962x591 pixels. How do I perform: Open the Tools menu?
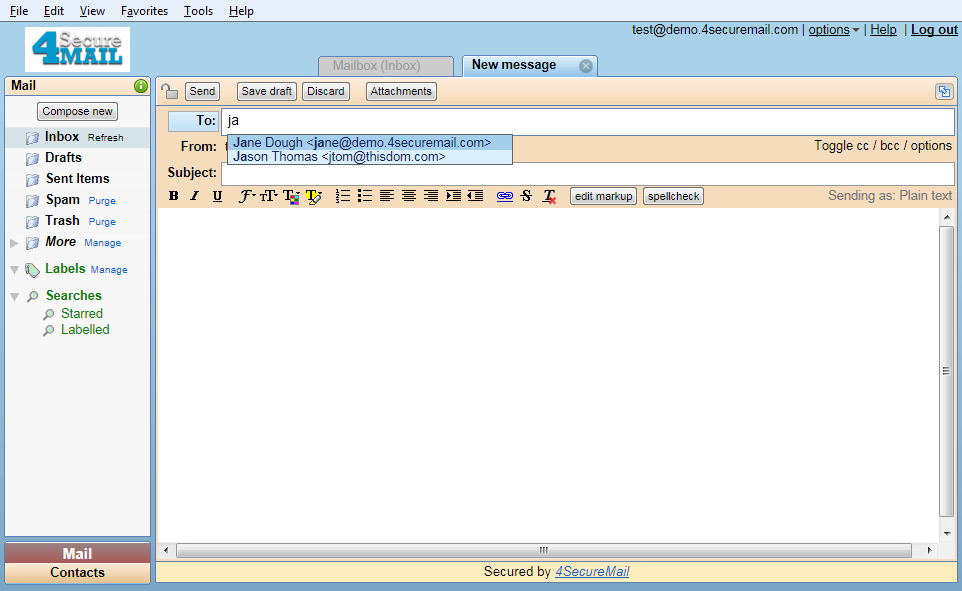(198, 11)
